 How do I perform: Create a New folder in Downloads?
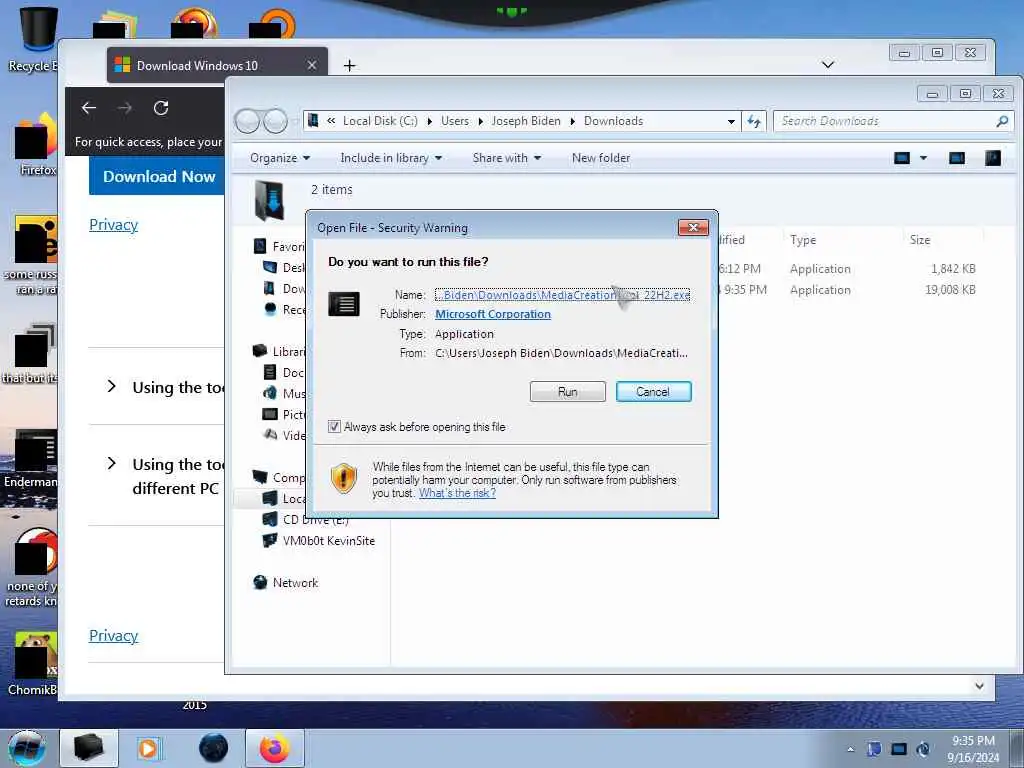601,158
